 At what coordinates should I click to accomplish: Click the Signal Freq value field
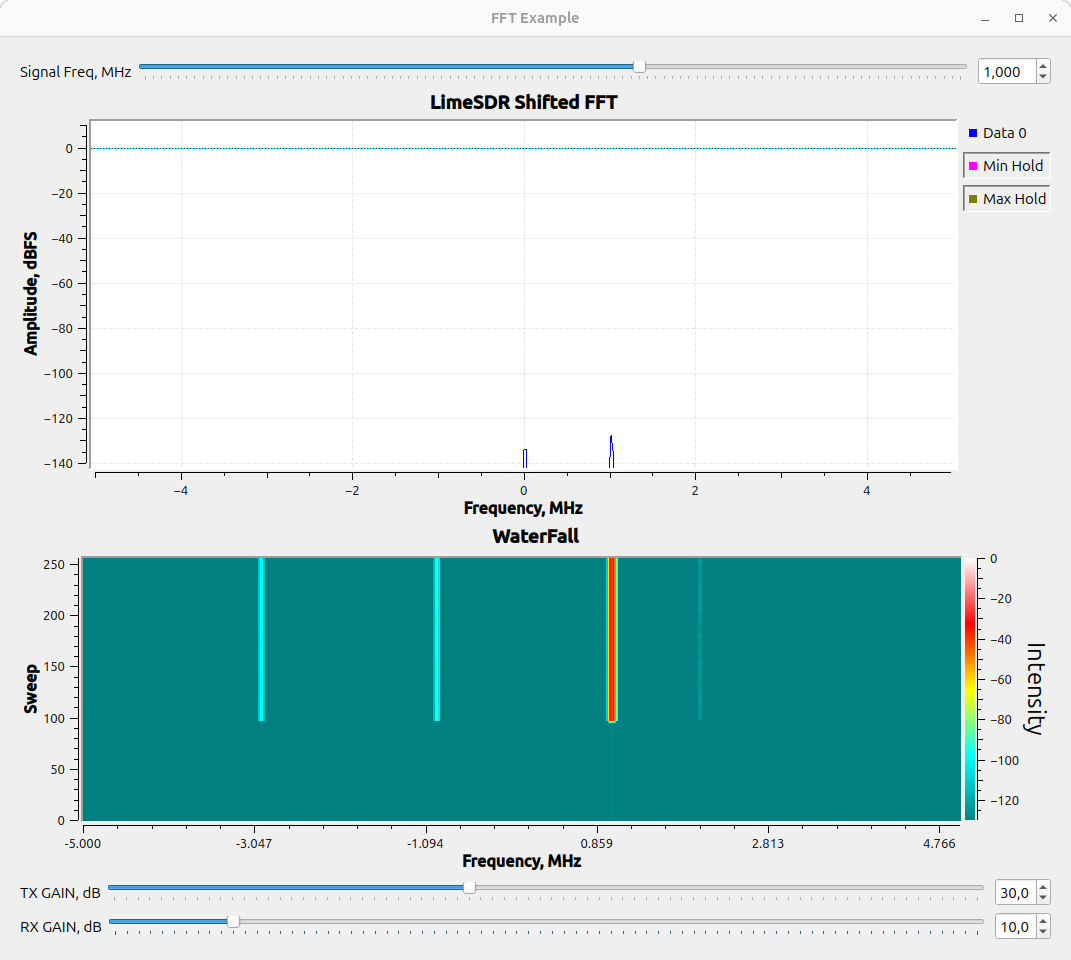1006,72
